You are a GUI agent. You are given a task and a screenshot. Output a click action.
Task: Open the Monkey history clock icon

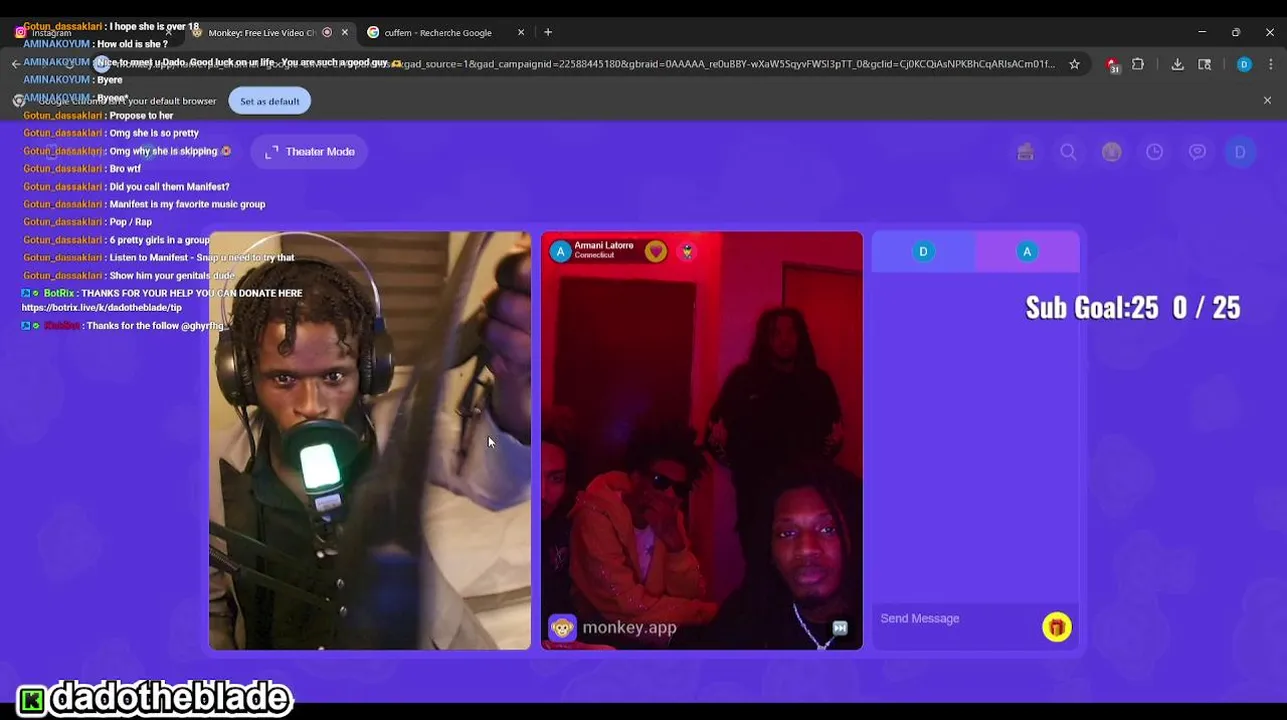click(1154, 152)
